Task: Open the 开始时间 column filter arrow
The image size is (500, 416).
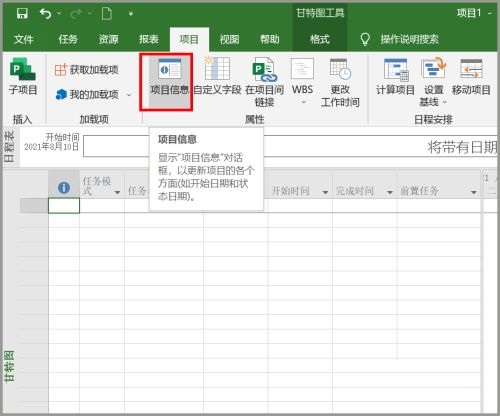Action: 325,192
